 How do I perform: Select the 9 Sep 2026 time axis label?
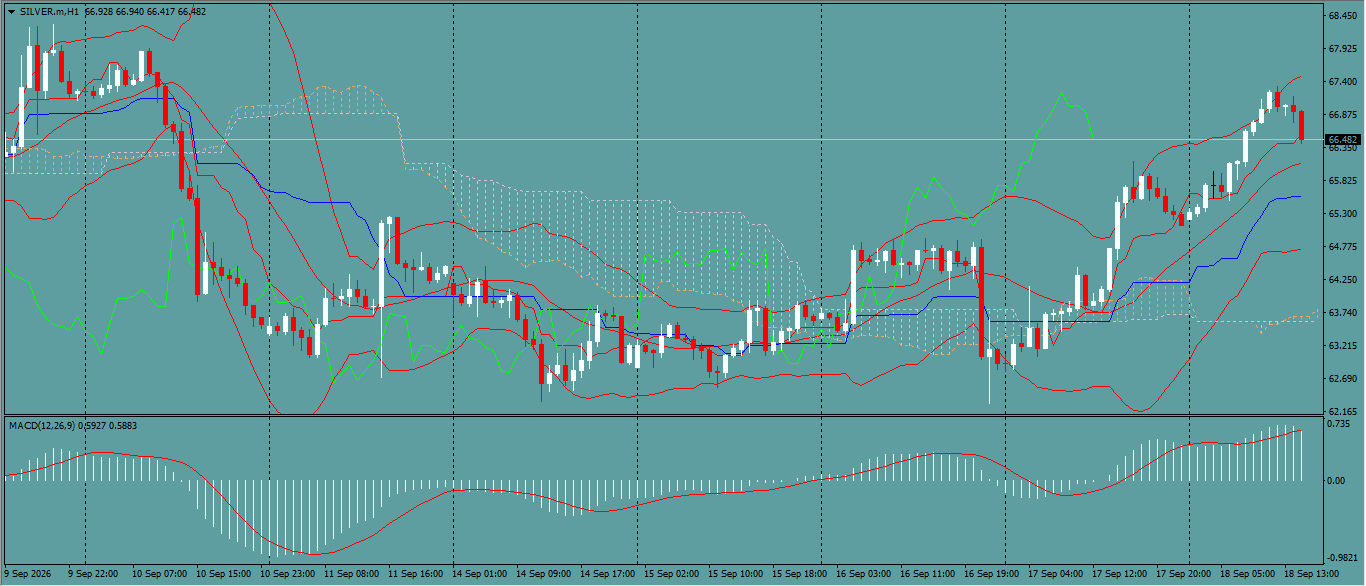27,574
